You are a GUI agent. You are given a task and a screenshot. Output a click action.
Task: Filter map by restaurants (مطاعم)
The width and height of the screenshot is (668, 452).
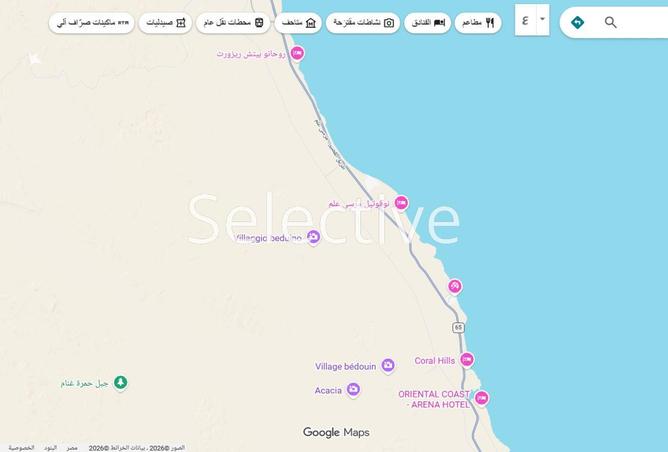(478, 22)
